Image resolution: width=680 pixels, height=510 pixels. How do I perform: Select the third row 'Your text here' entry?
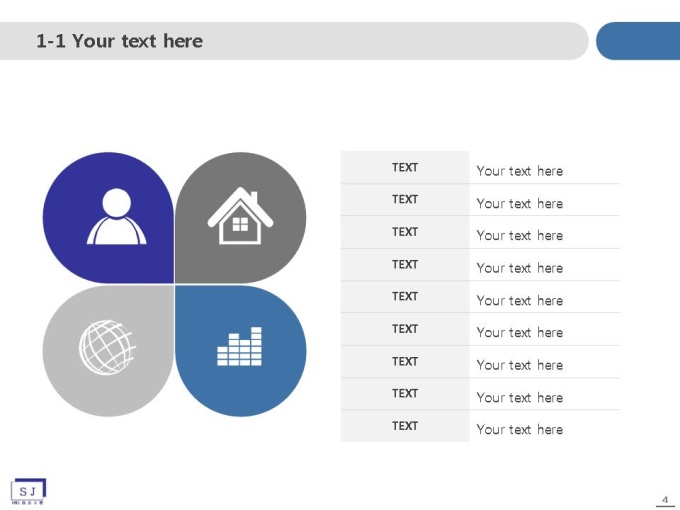tap(520, 235)
